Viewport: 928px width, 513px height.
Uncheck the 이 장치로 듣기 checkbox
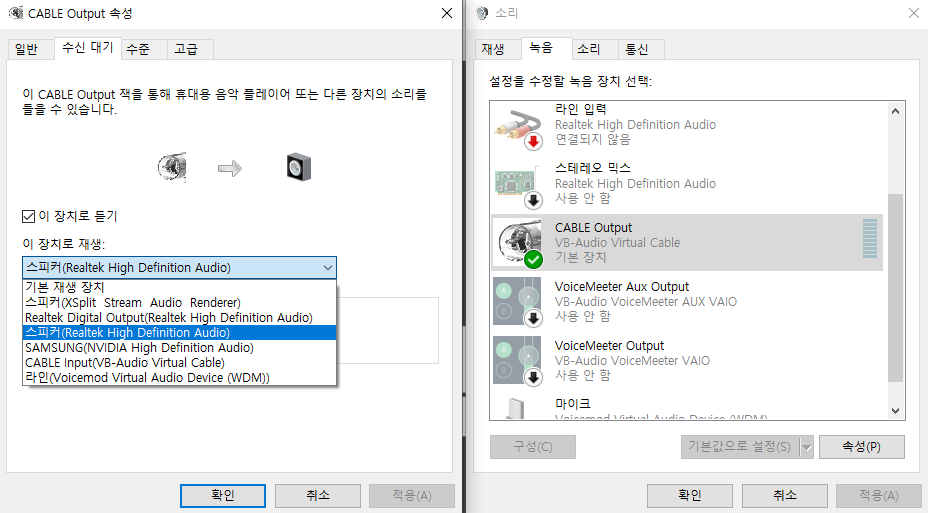click(28, 217)
